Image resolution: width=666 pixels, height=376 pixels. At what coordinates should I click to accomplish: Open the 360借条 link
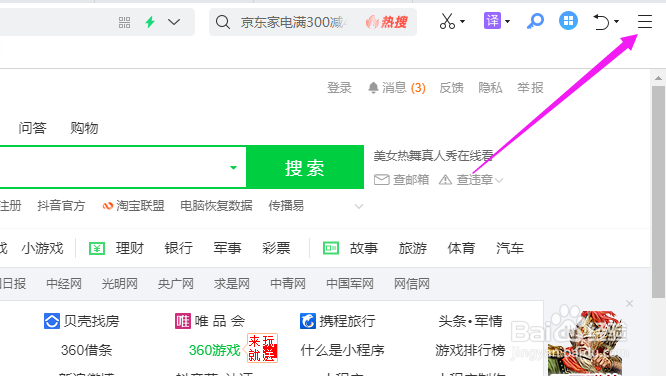pyautogui.click(x=87, y=351)
